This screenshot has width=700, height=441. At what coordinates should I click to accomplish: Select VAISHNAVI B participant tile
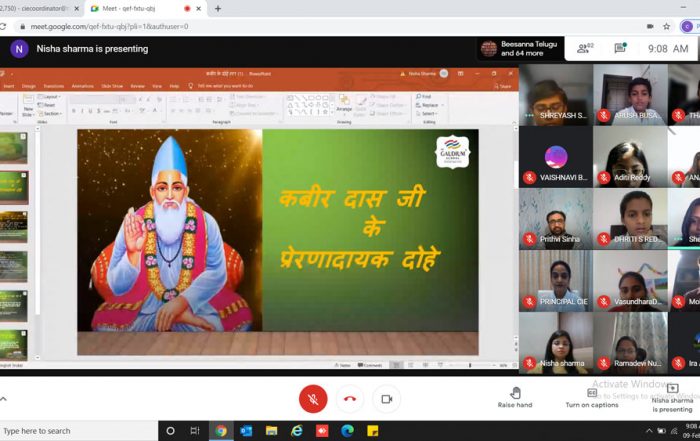click(556, 157)
